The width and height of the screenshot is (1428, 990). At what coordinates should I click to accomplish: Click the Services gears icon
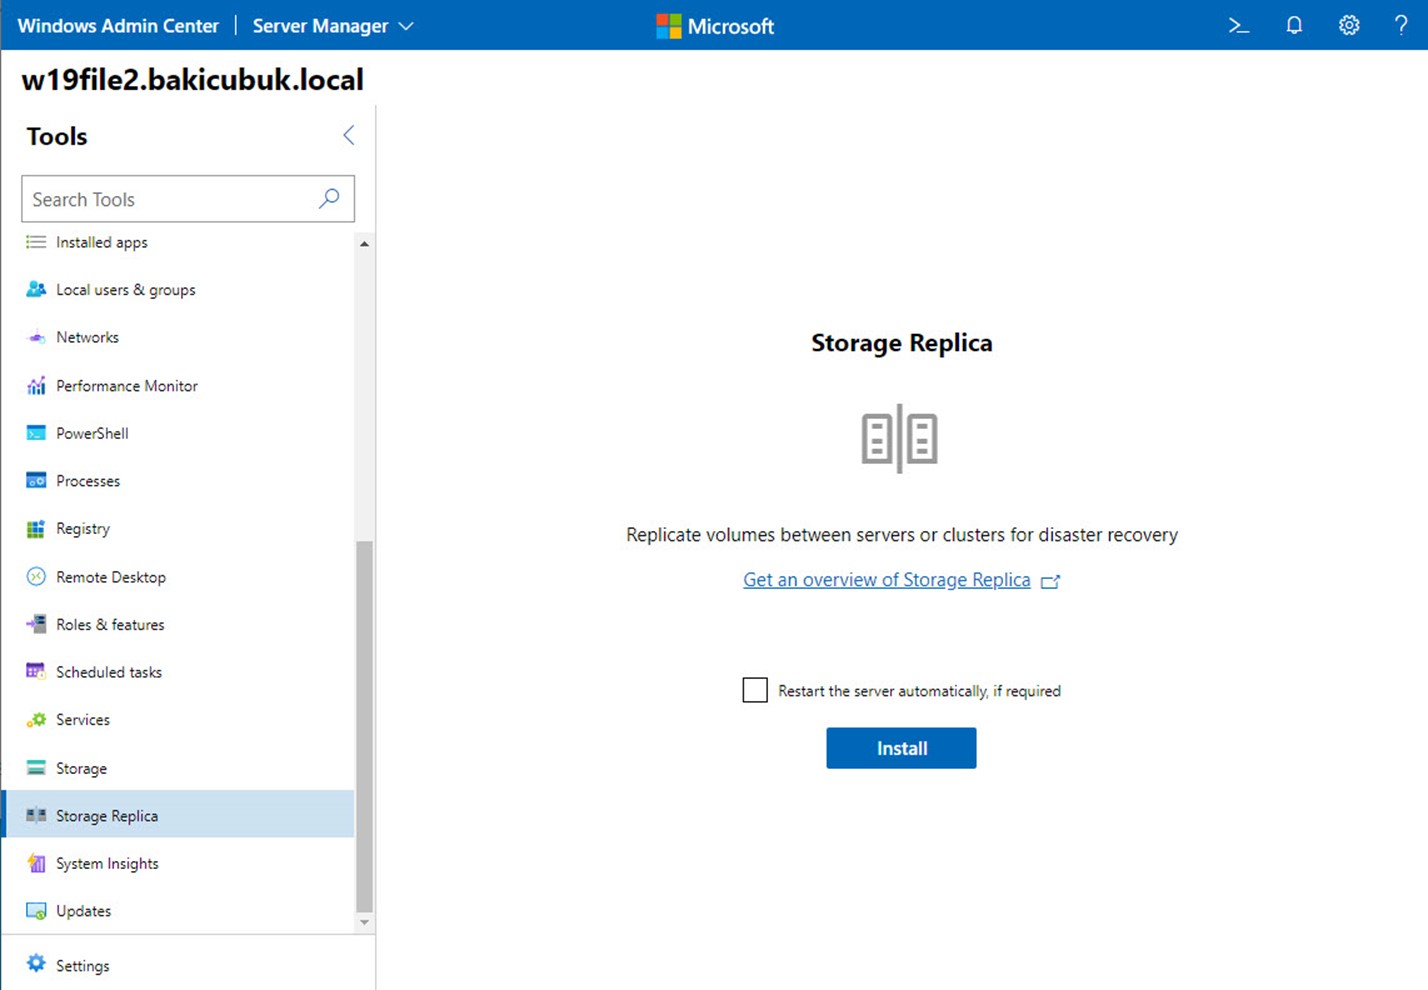[36, 720]
